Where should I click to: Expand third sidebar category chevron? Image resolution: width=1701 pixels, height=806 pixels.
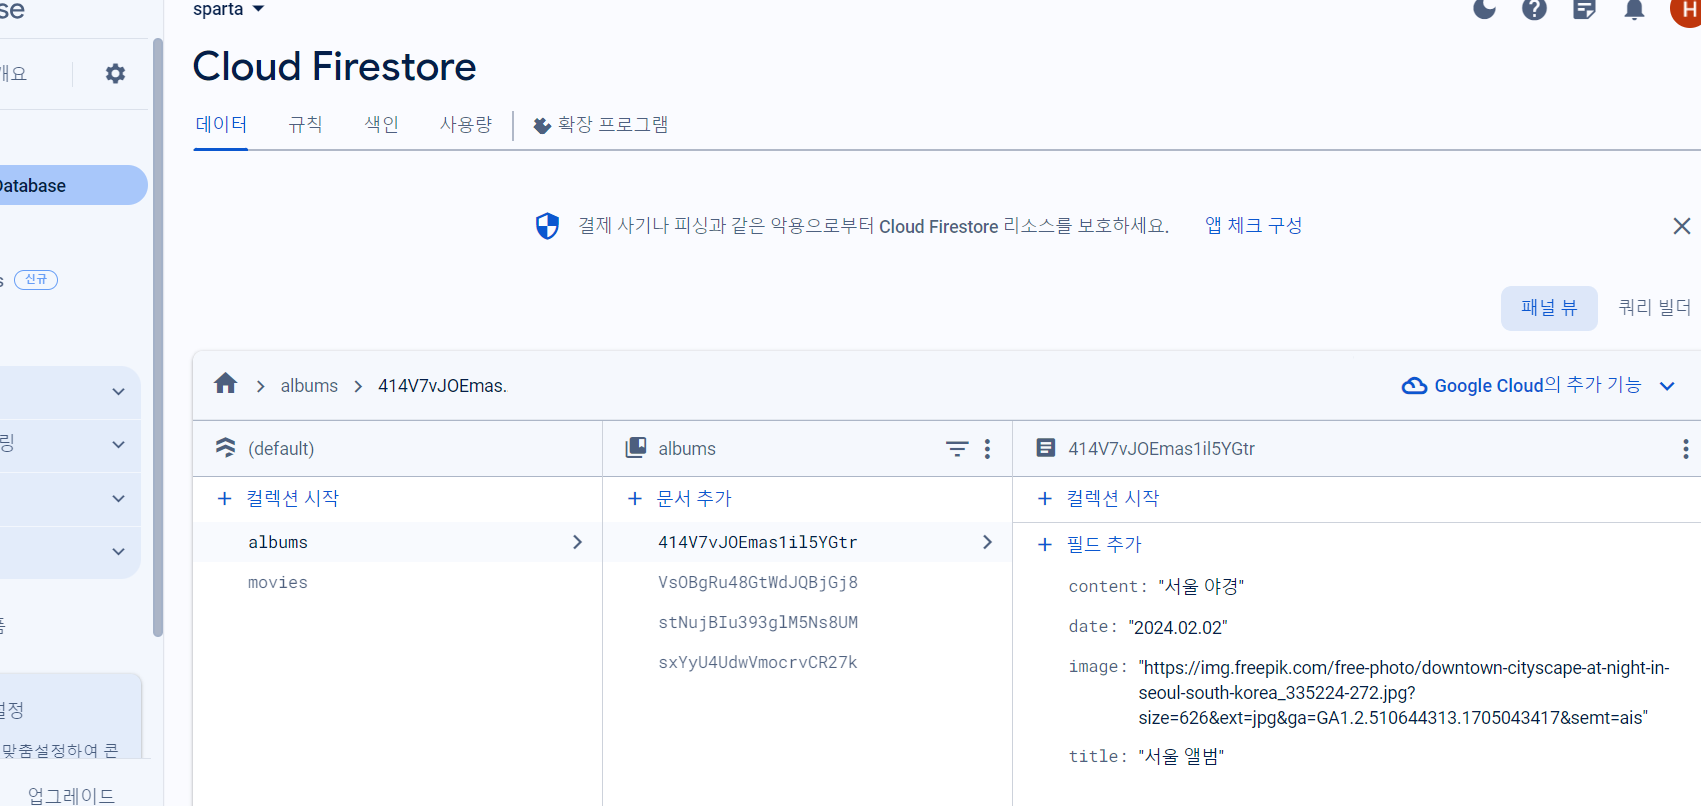118,498
